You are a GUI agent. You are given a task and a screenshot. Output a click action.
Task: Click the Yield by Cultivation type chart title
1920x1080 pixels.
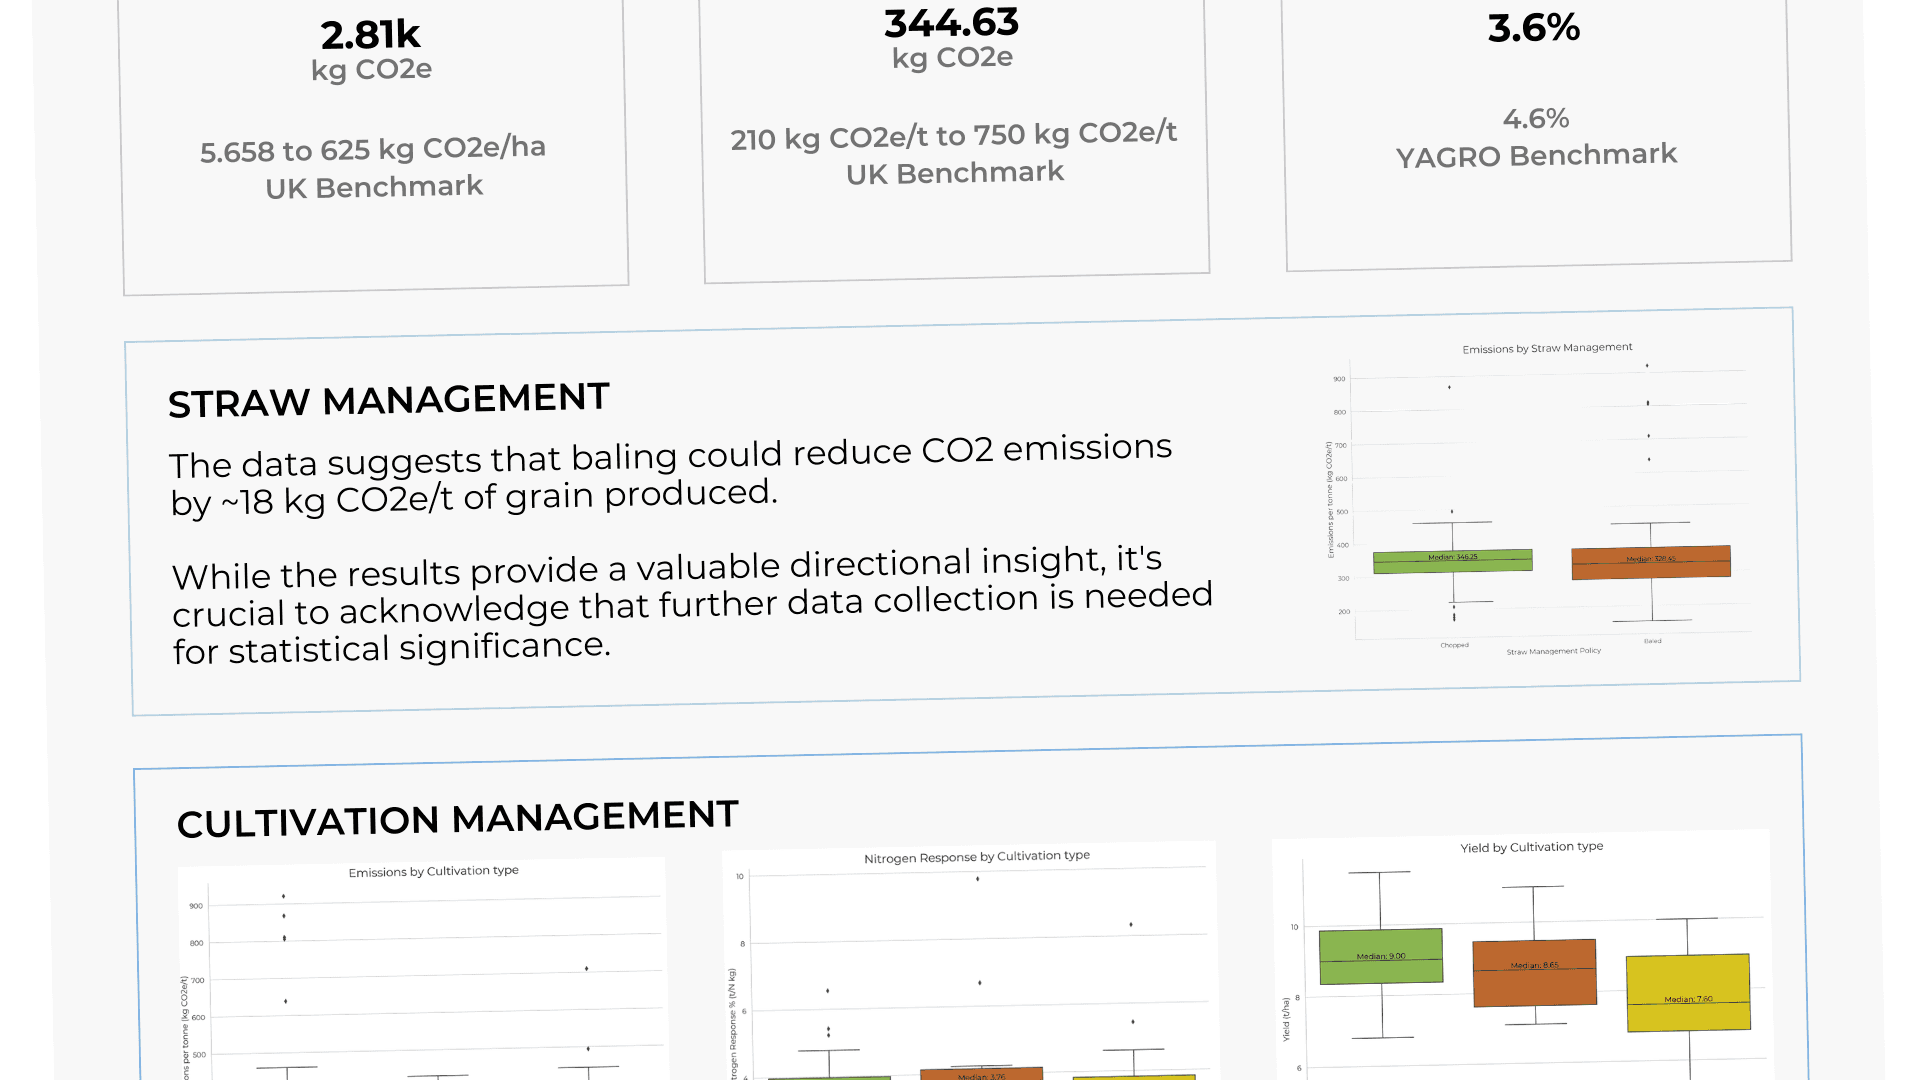[x=1531, y=847]
